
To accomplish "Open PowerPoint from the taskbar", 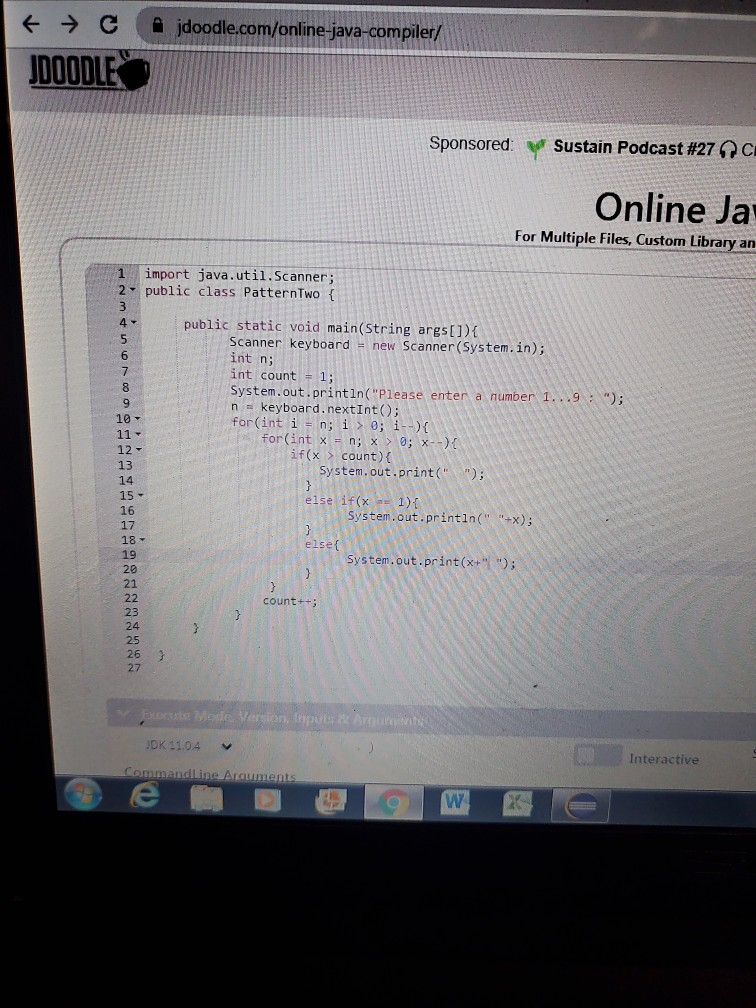I will tap(330, 801).
